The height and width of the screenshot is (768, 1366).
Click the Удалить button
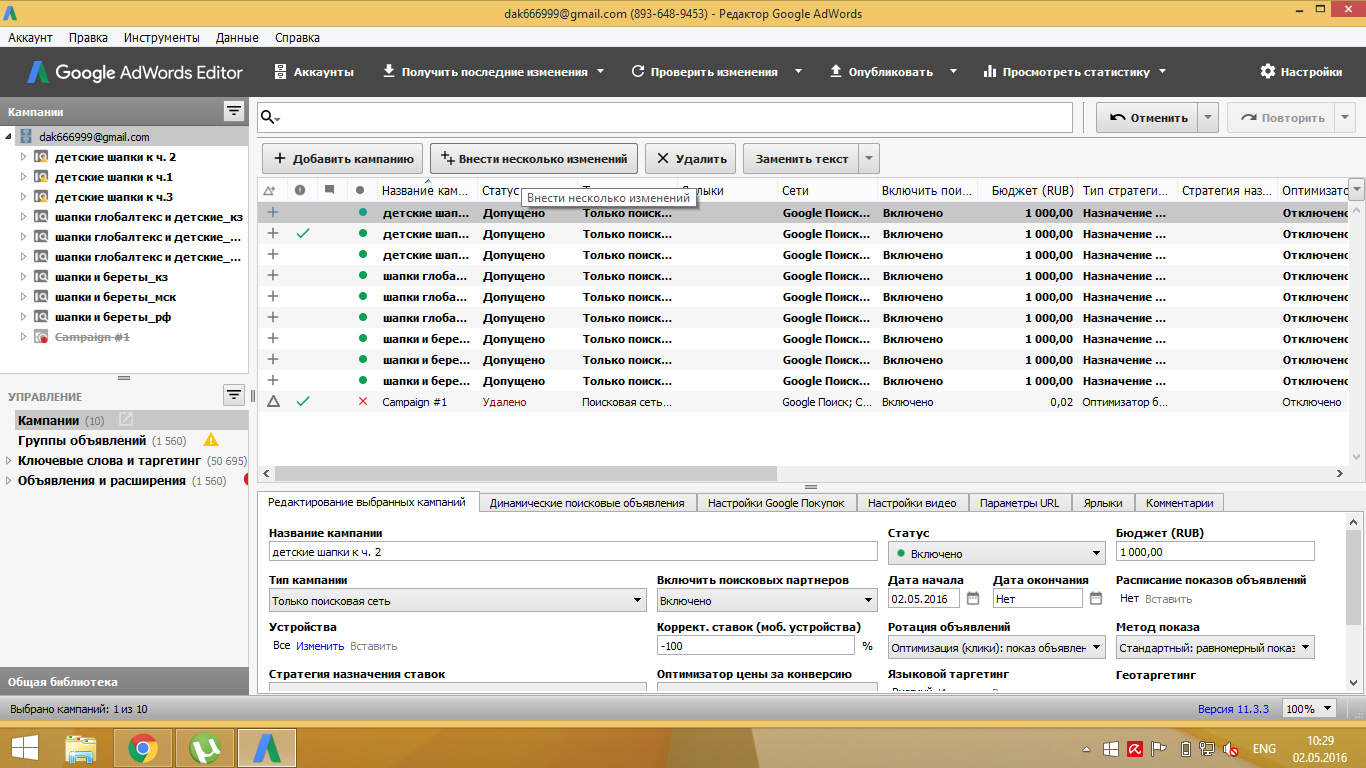coord(691,159)
